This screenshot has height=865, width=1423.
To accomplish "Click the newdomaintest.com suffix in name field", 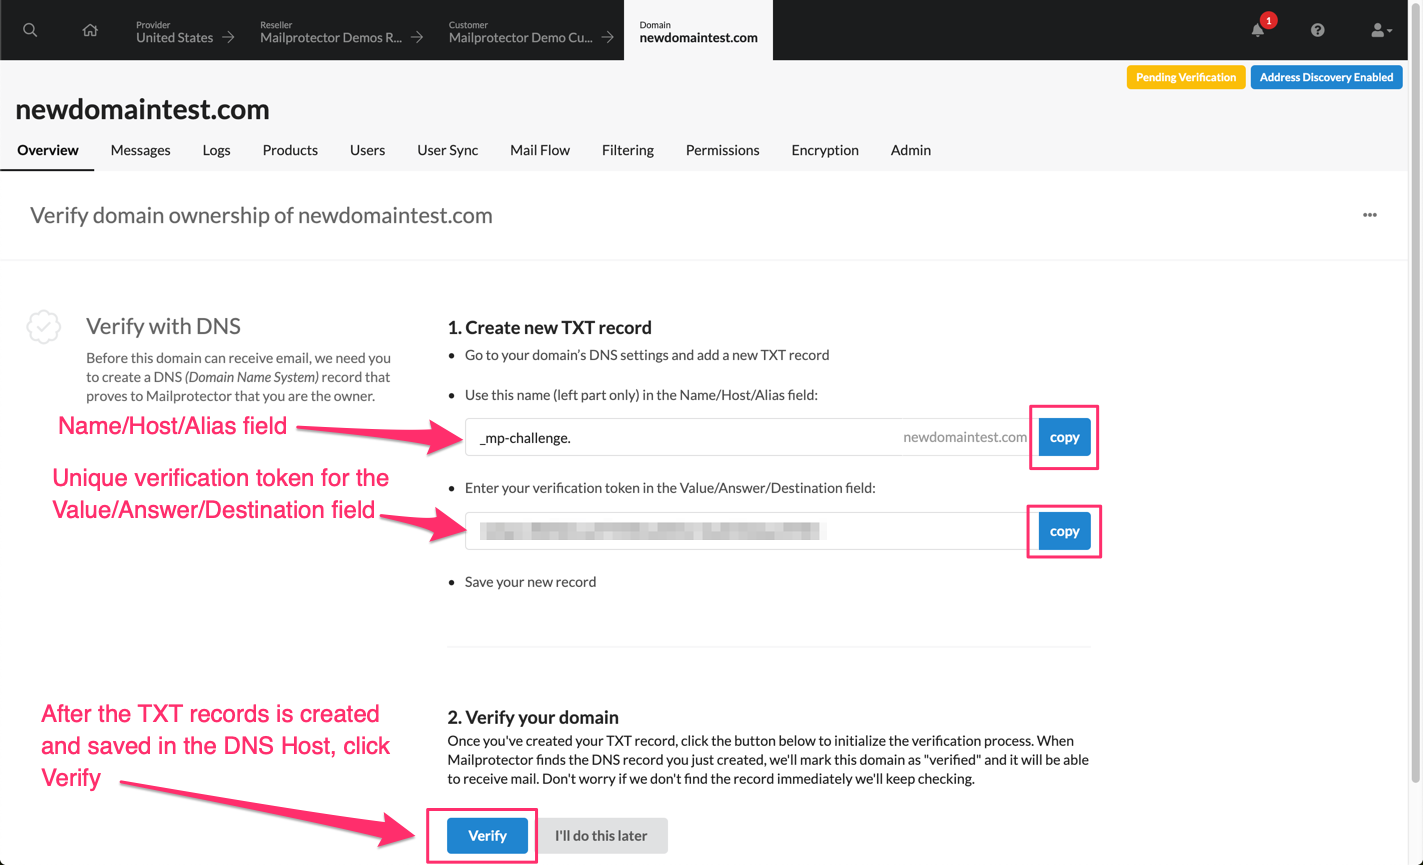I will (x=964, y=437).
